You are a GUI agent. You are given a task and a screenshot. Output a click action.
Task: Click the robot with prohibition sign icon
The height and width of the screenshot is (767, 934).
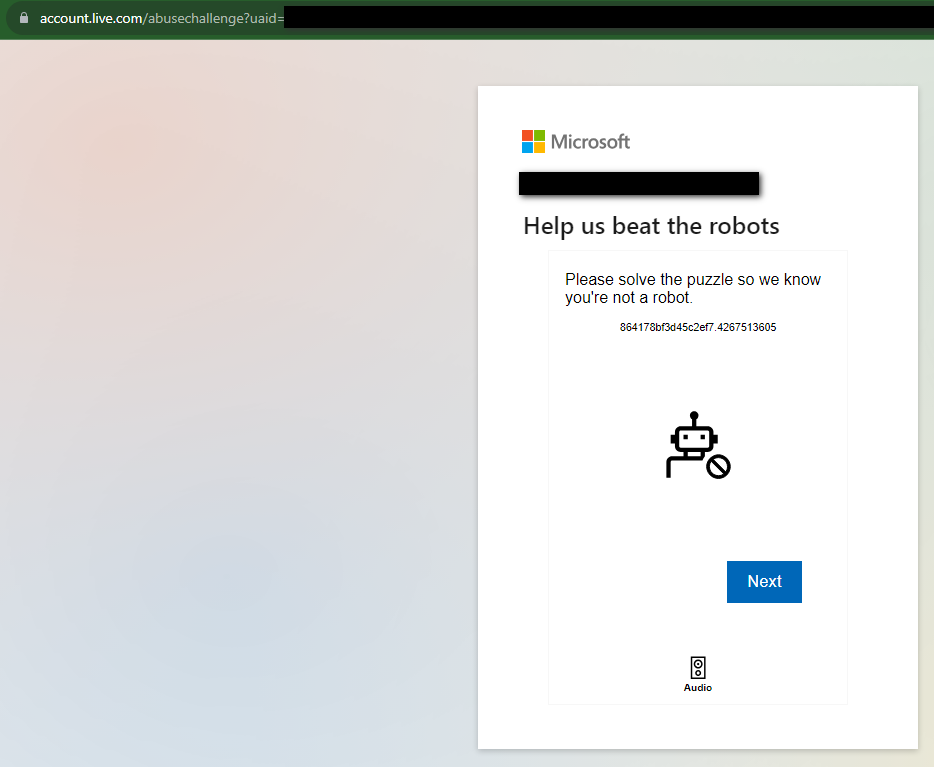point(698,445)
